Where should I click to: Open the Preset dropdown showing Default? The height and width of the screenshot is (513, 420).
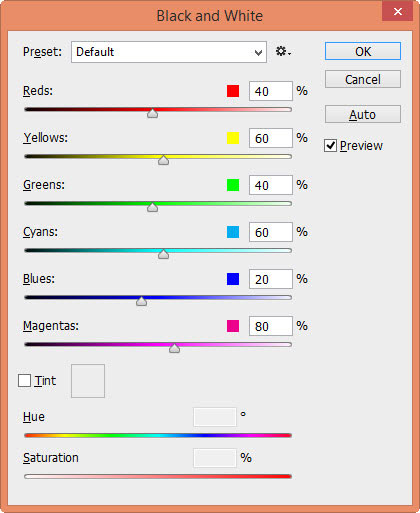tap(169, 52)
